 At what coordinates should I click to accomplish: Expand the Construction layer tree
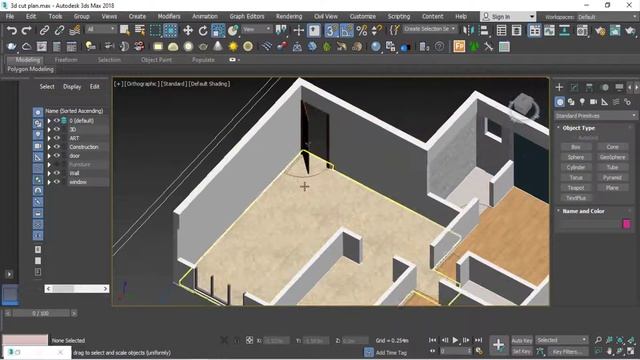[49, 147]
